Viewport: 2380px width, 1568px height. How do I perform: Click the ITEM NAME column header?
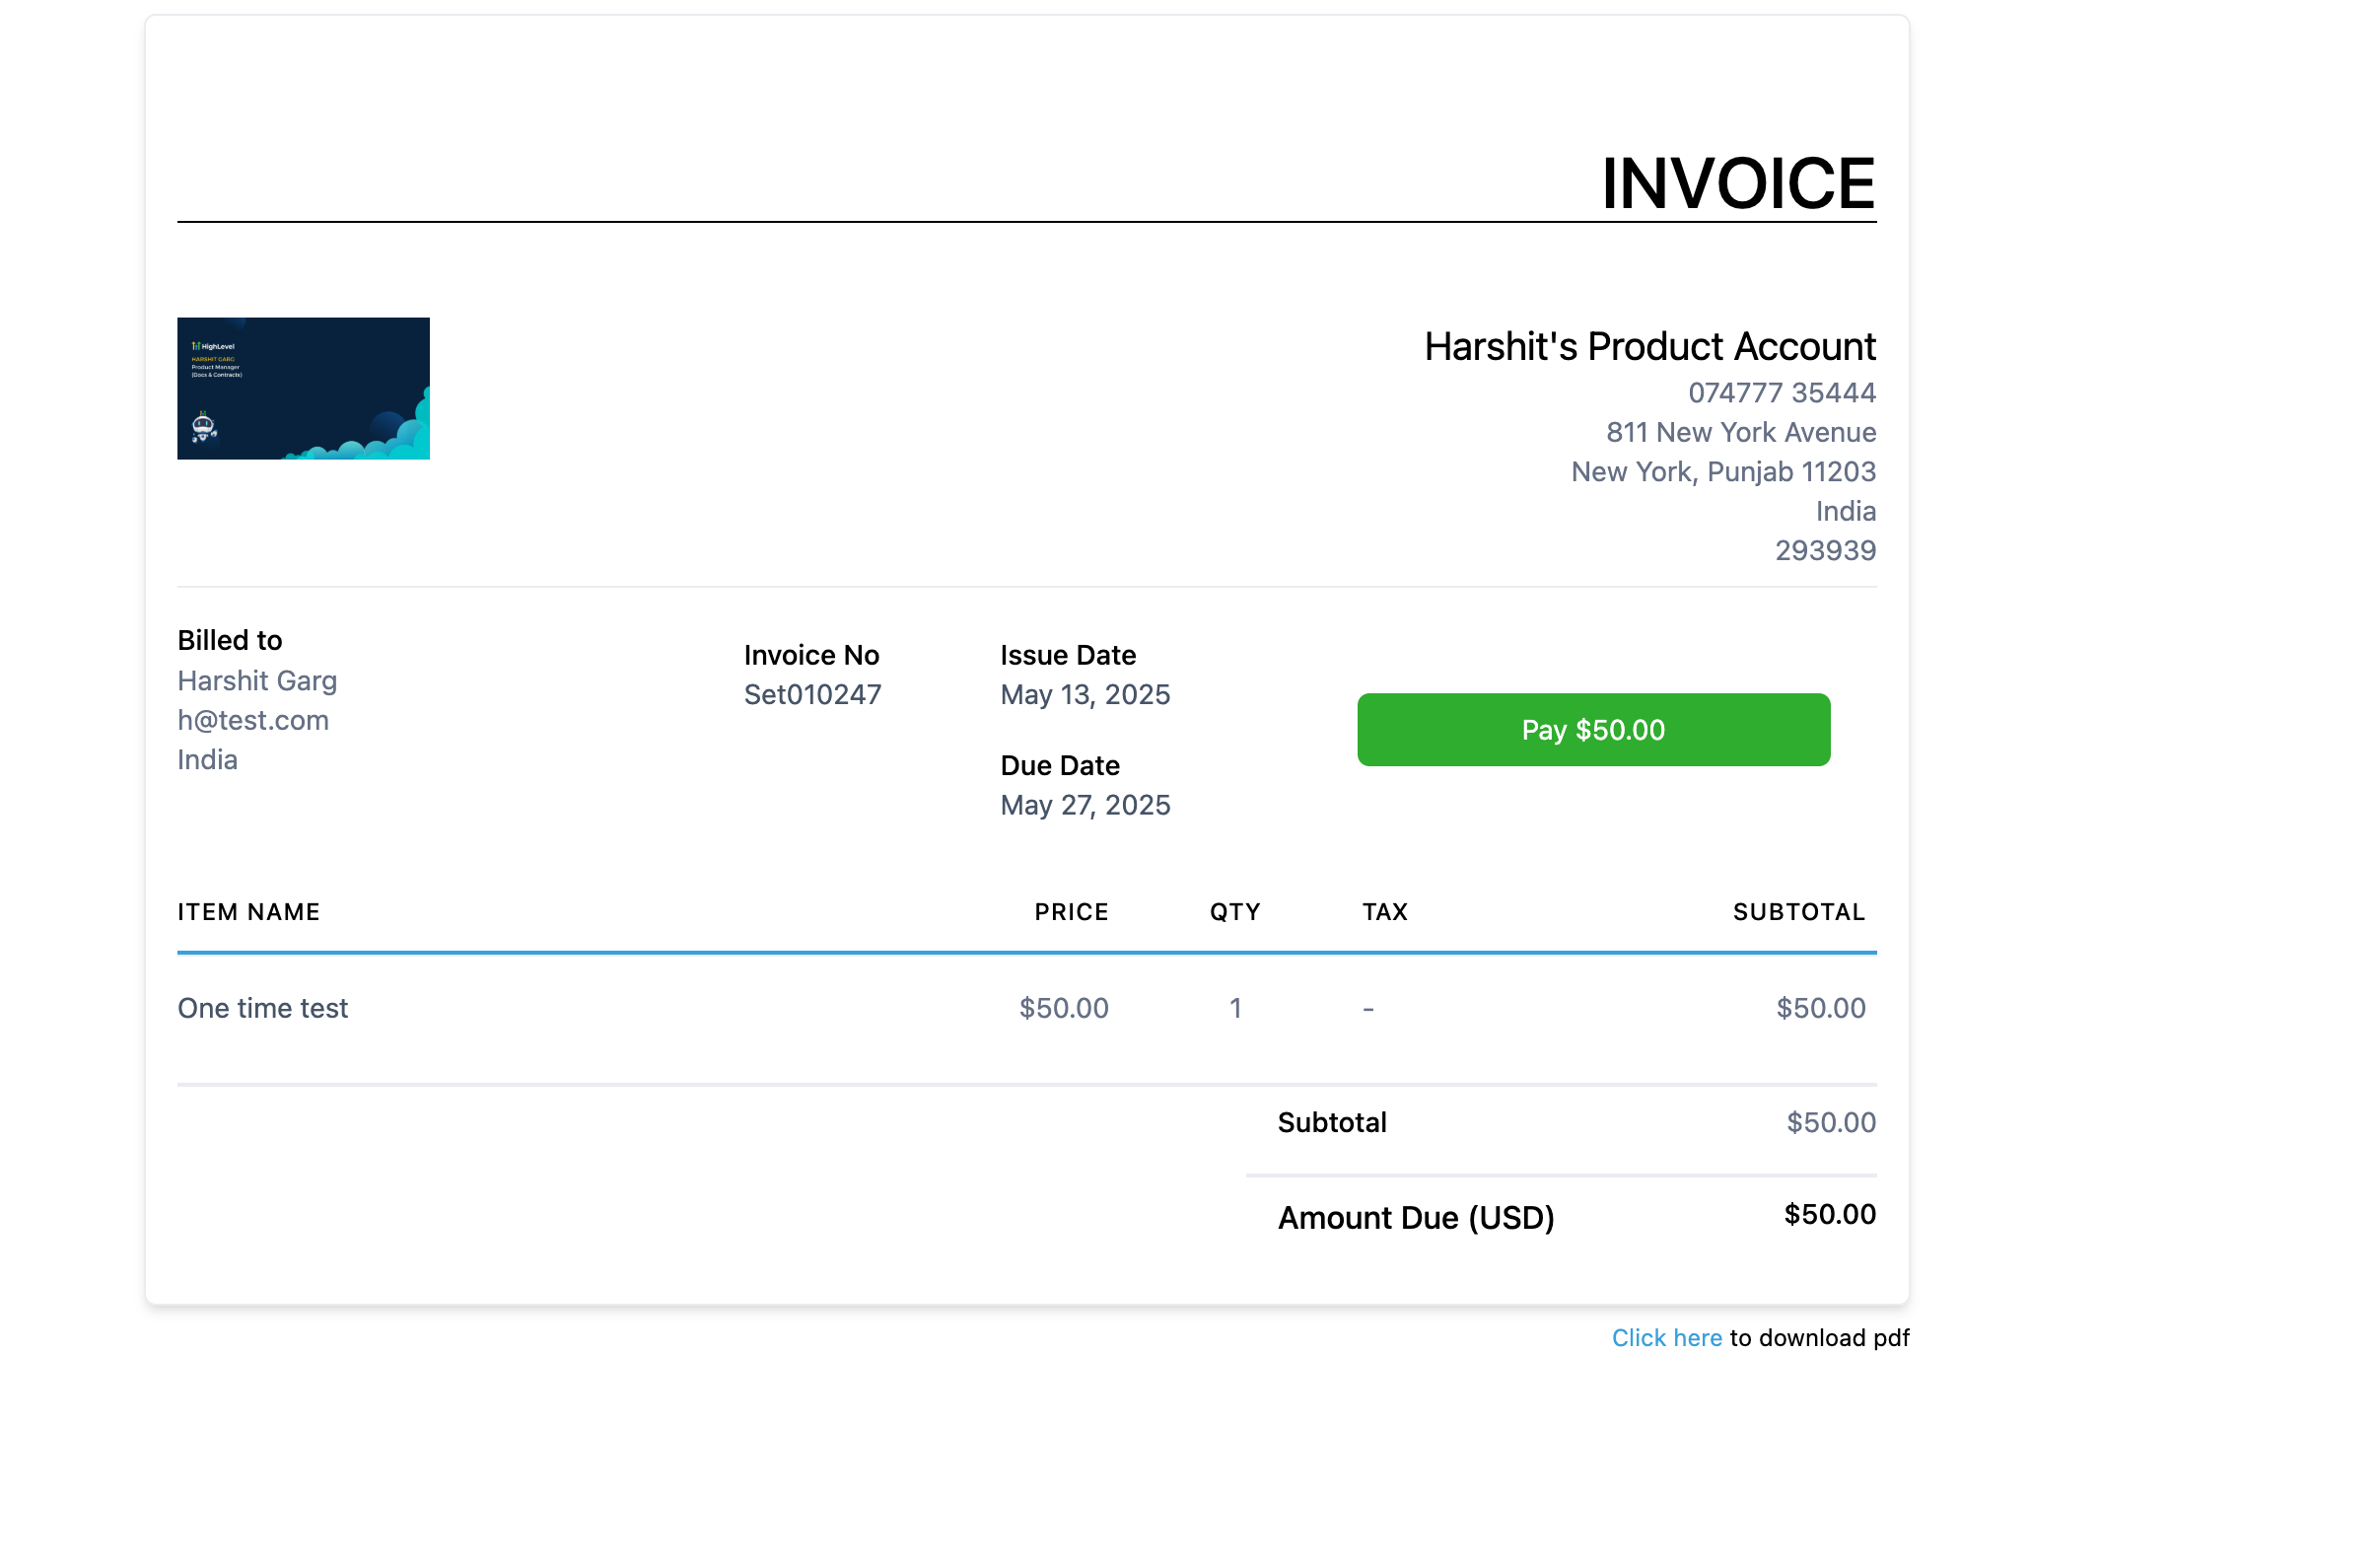click(248, 912)
